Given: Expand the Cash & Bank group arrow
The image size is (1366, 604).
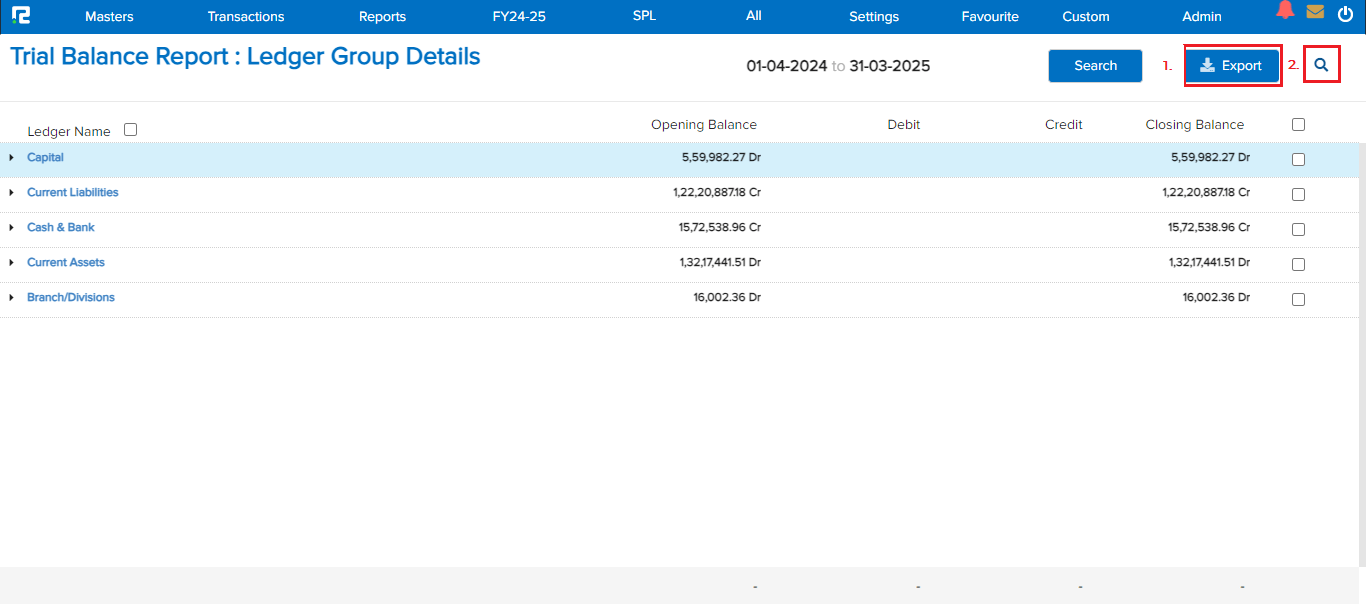Looking at the screenshot, I should [x=11, y=228].
